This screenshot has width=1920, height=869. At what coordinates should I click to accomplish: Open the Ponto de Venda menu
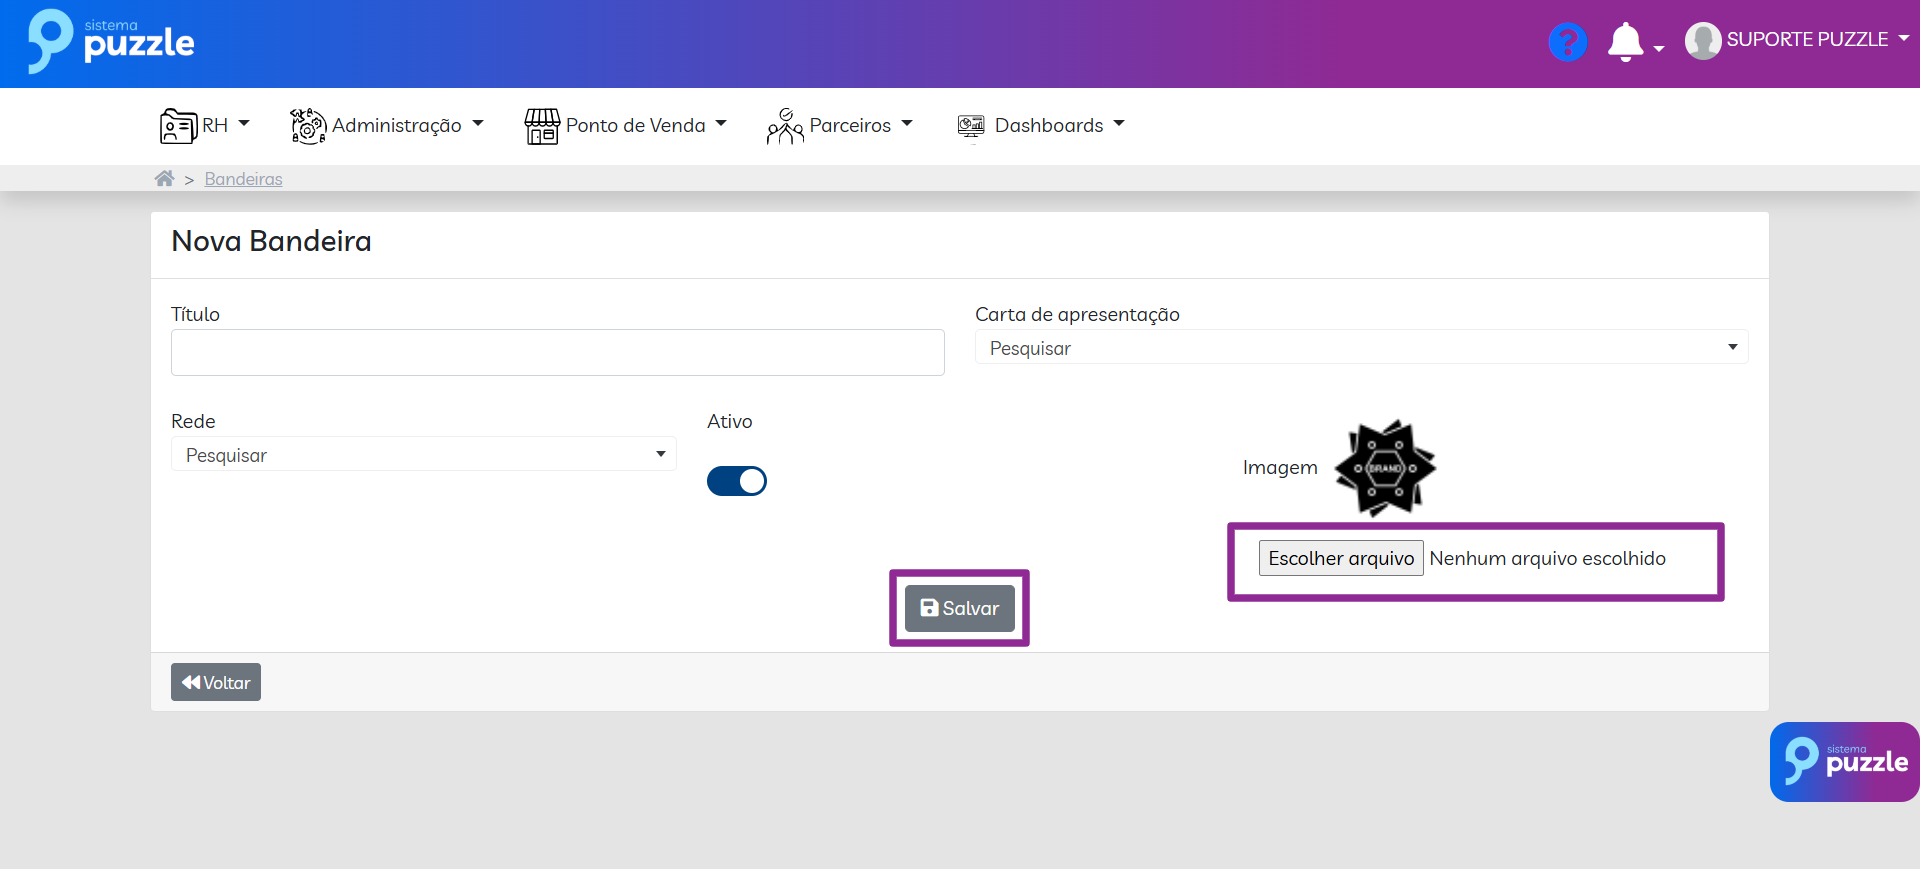[626, 125]
